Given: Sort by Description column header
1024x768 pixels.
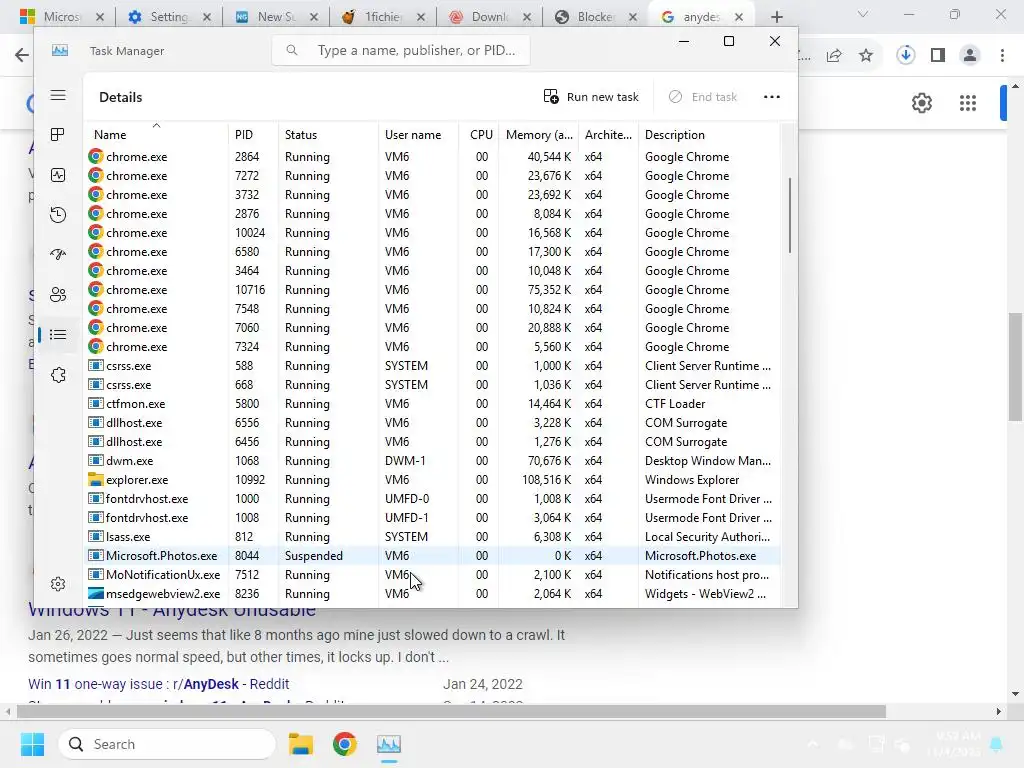Looking at the screenshot, I should pyautogui.click(x=709, y=135).
